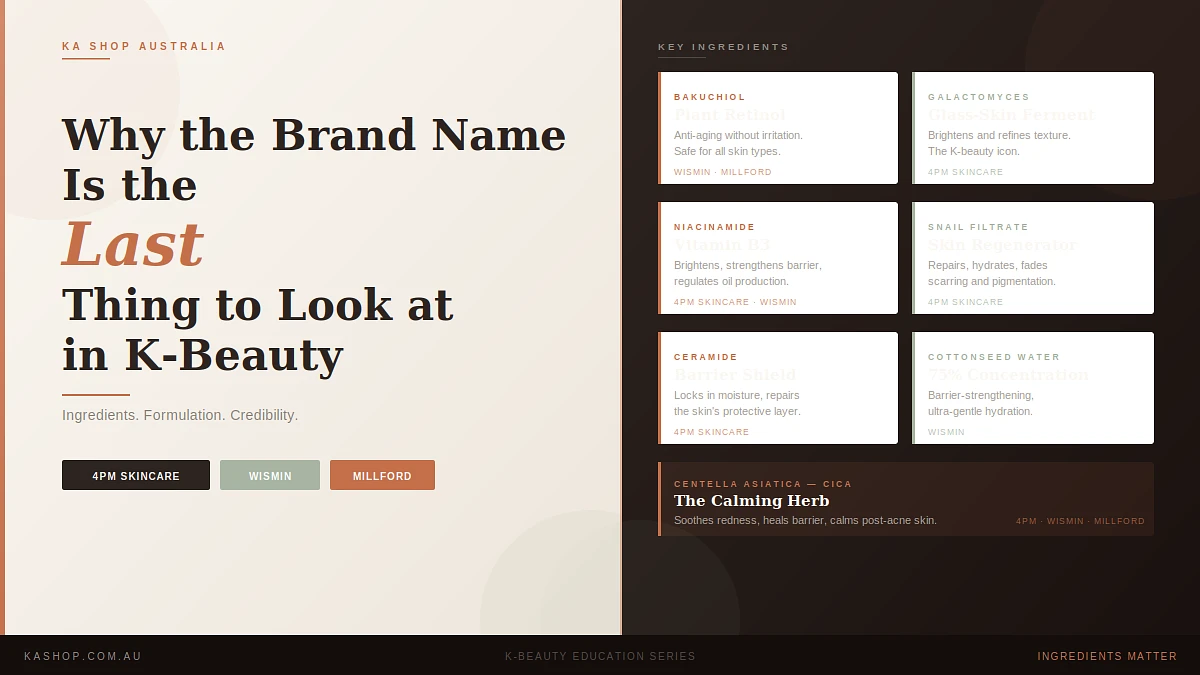Image resolution: width=1200 pixels, height=675 pixels.
Task: Click the K-Beauty Education Series footer text
Action: coord(600,657)
